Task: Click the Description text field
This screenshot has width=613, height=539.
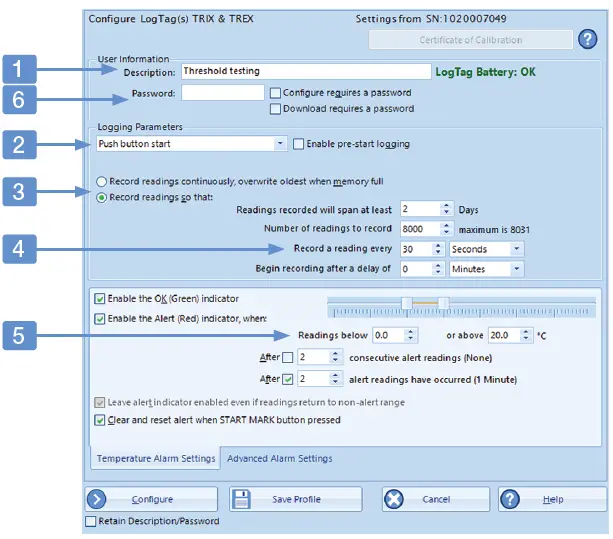Action: click(306, 71)
